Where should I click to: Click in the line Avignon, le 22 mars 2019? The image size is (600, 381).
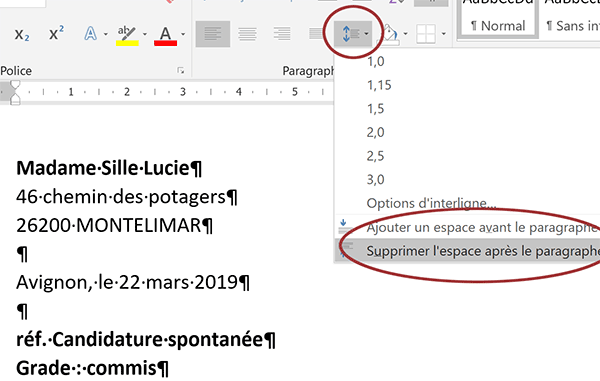click(x=133, y=283)
